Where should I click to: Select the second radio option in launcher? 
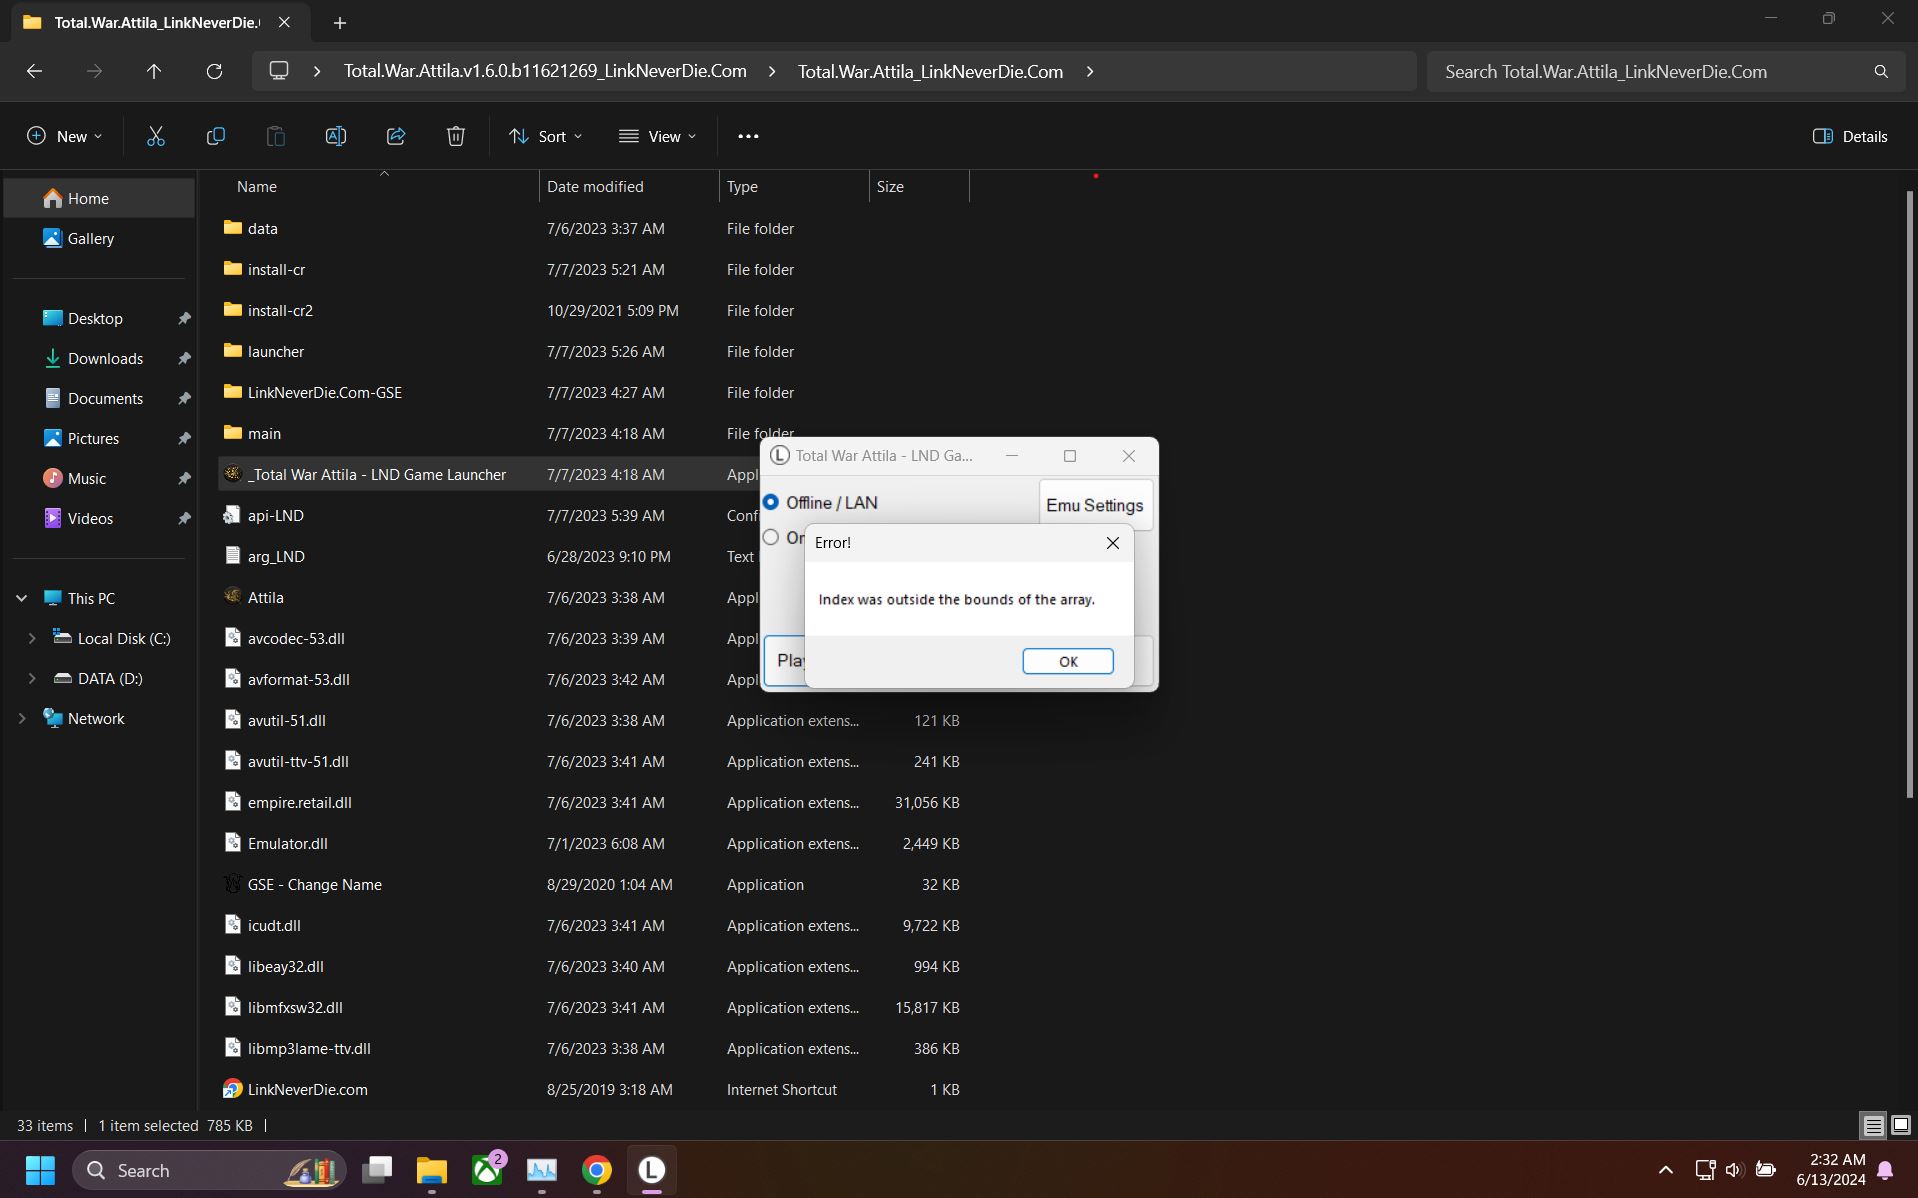click(x=771, y=537)
